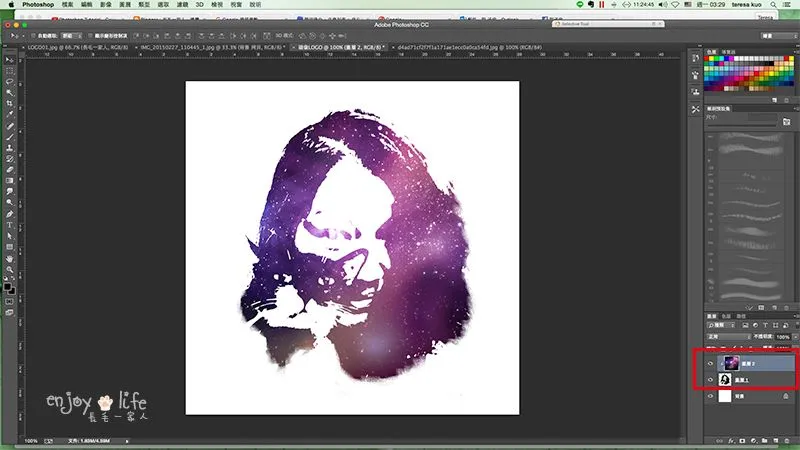
Task: Select the galaxy layer thumbnail
Action: (731, 363)
